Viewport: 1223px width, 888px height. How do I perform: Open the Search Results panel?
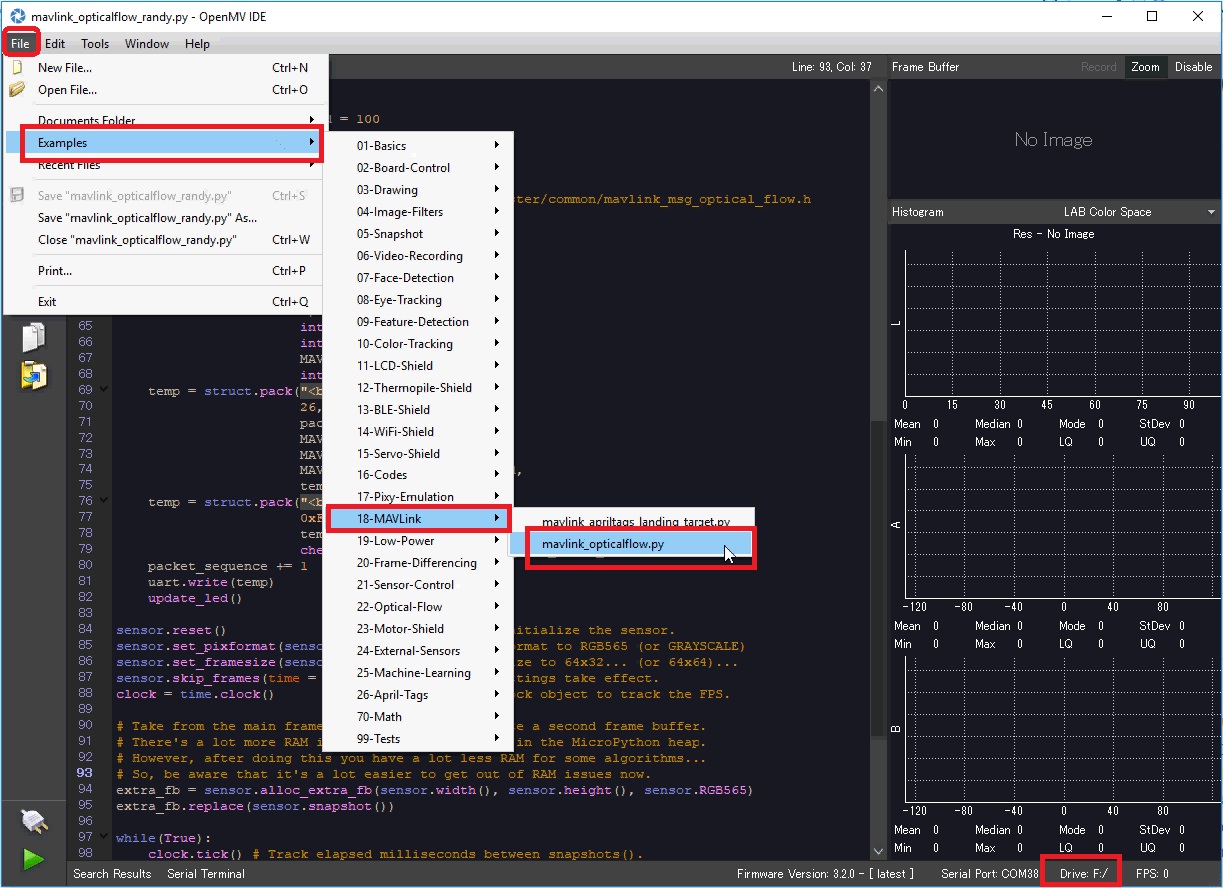pos(112,874)
